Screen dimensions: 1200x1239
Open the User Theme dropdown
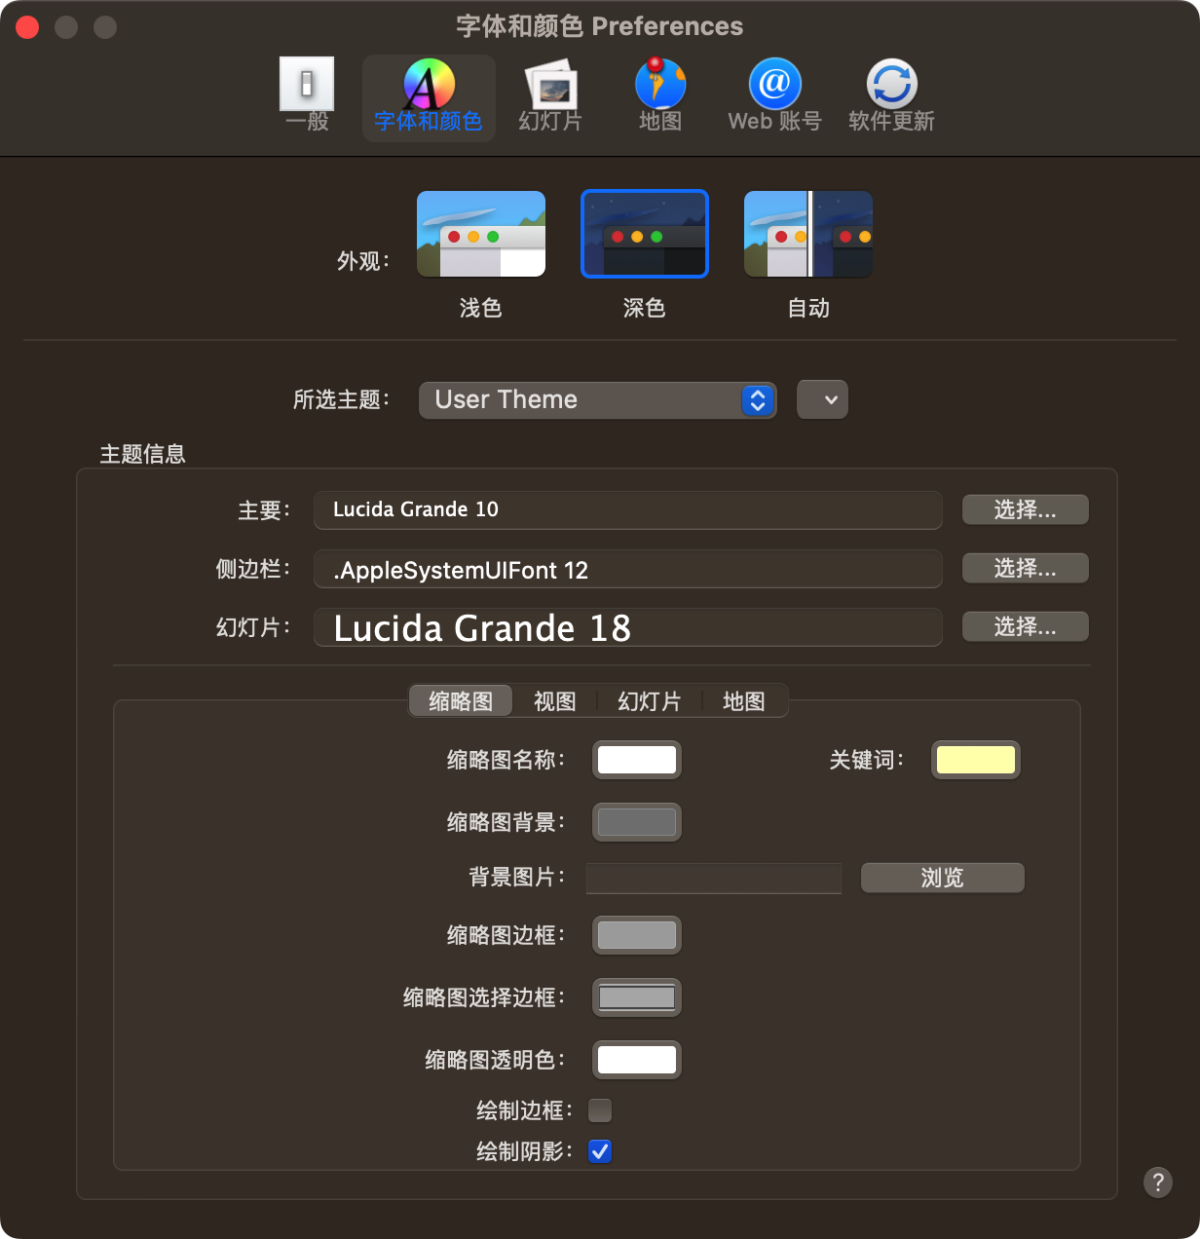tap(598, 400)
